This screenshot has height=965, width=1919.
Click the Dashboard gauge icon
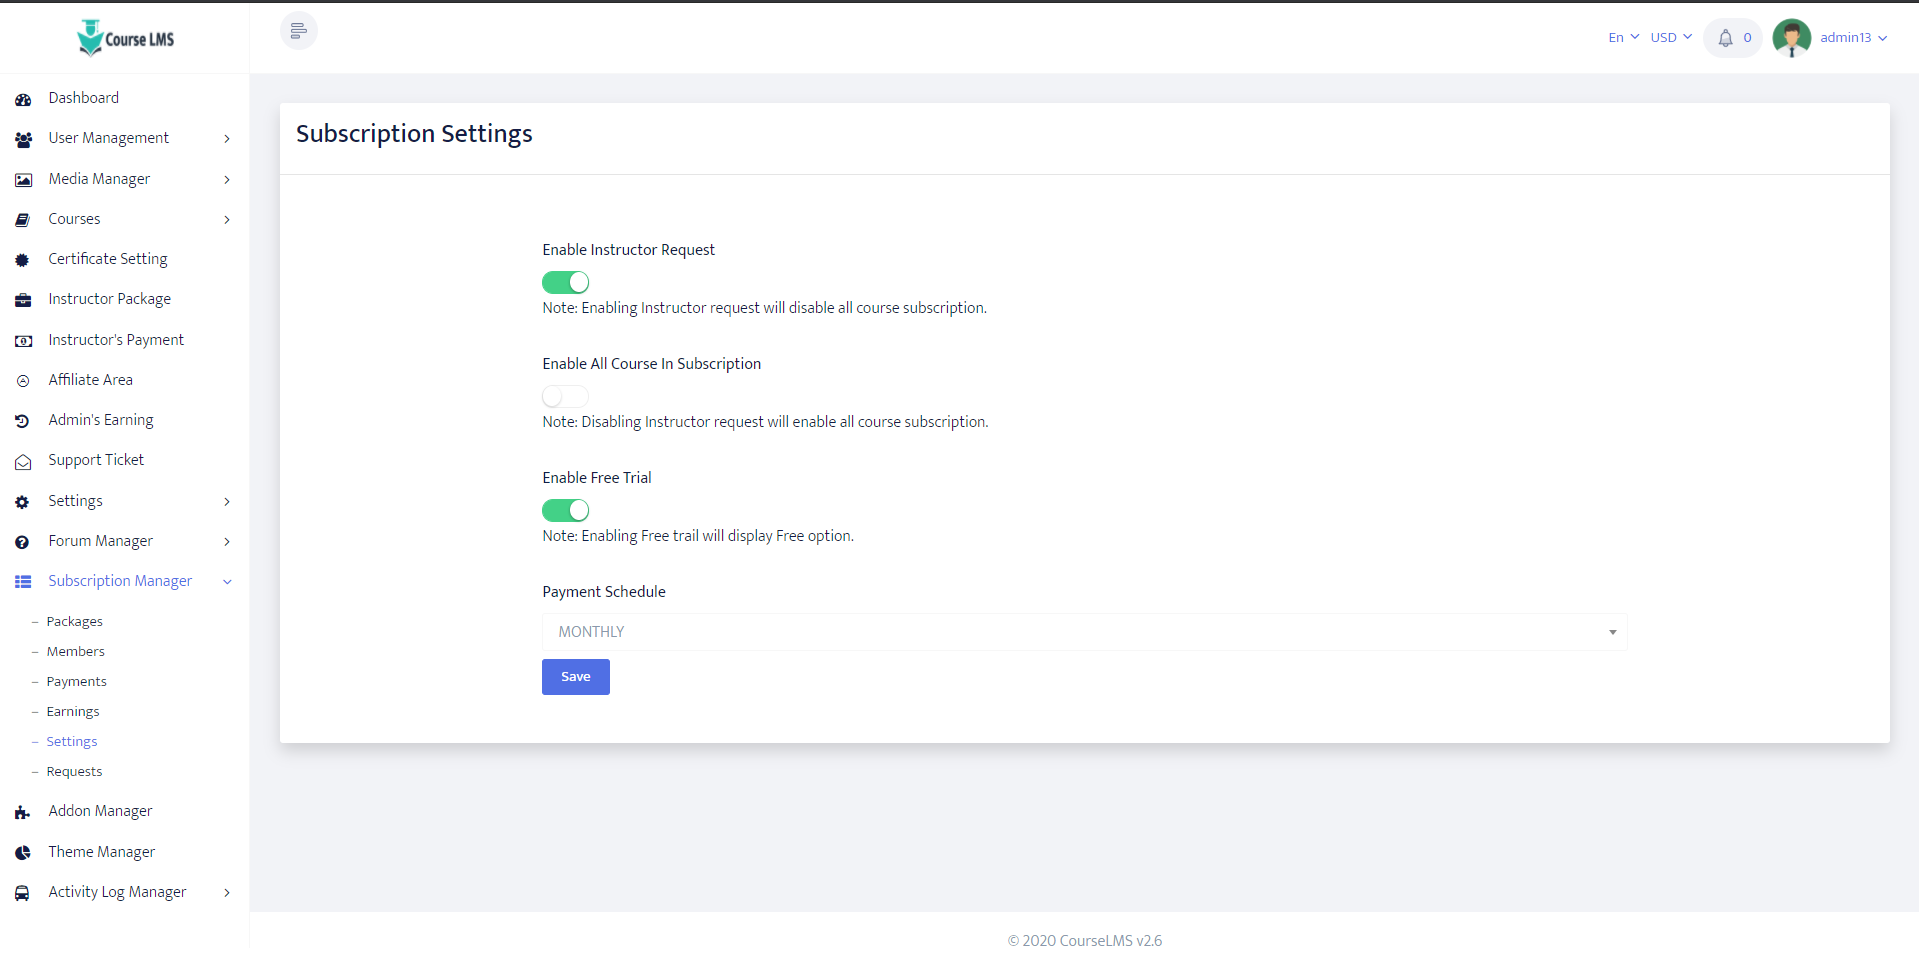23,99
